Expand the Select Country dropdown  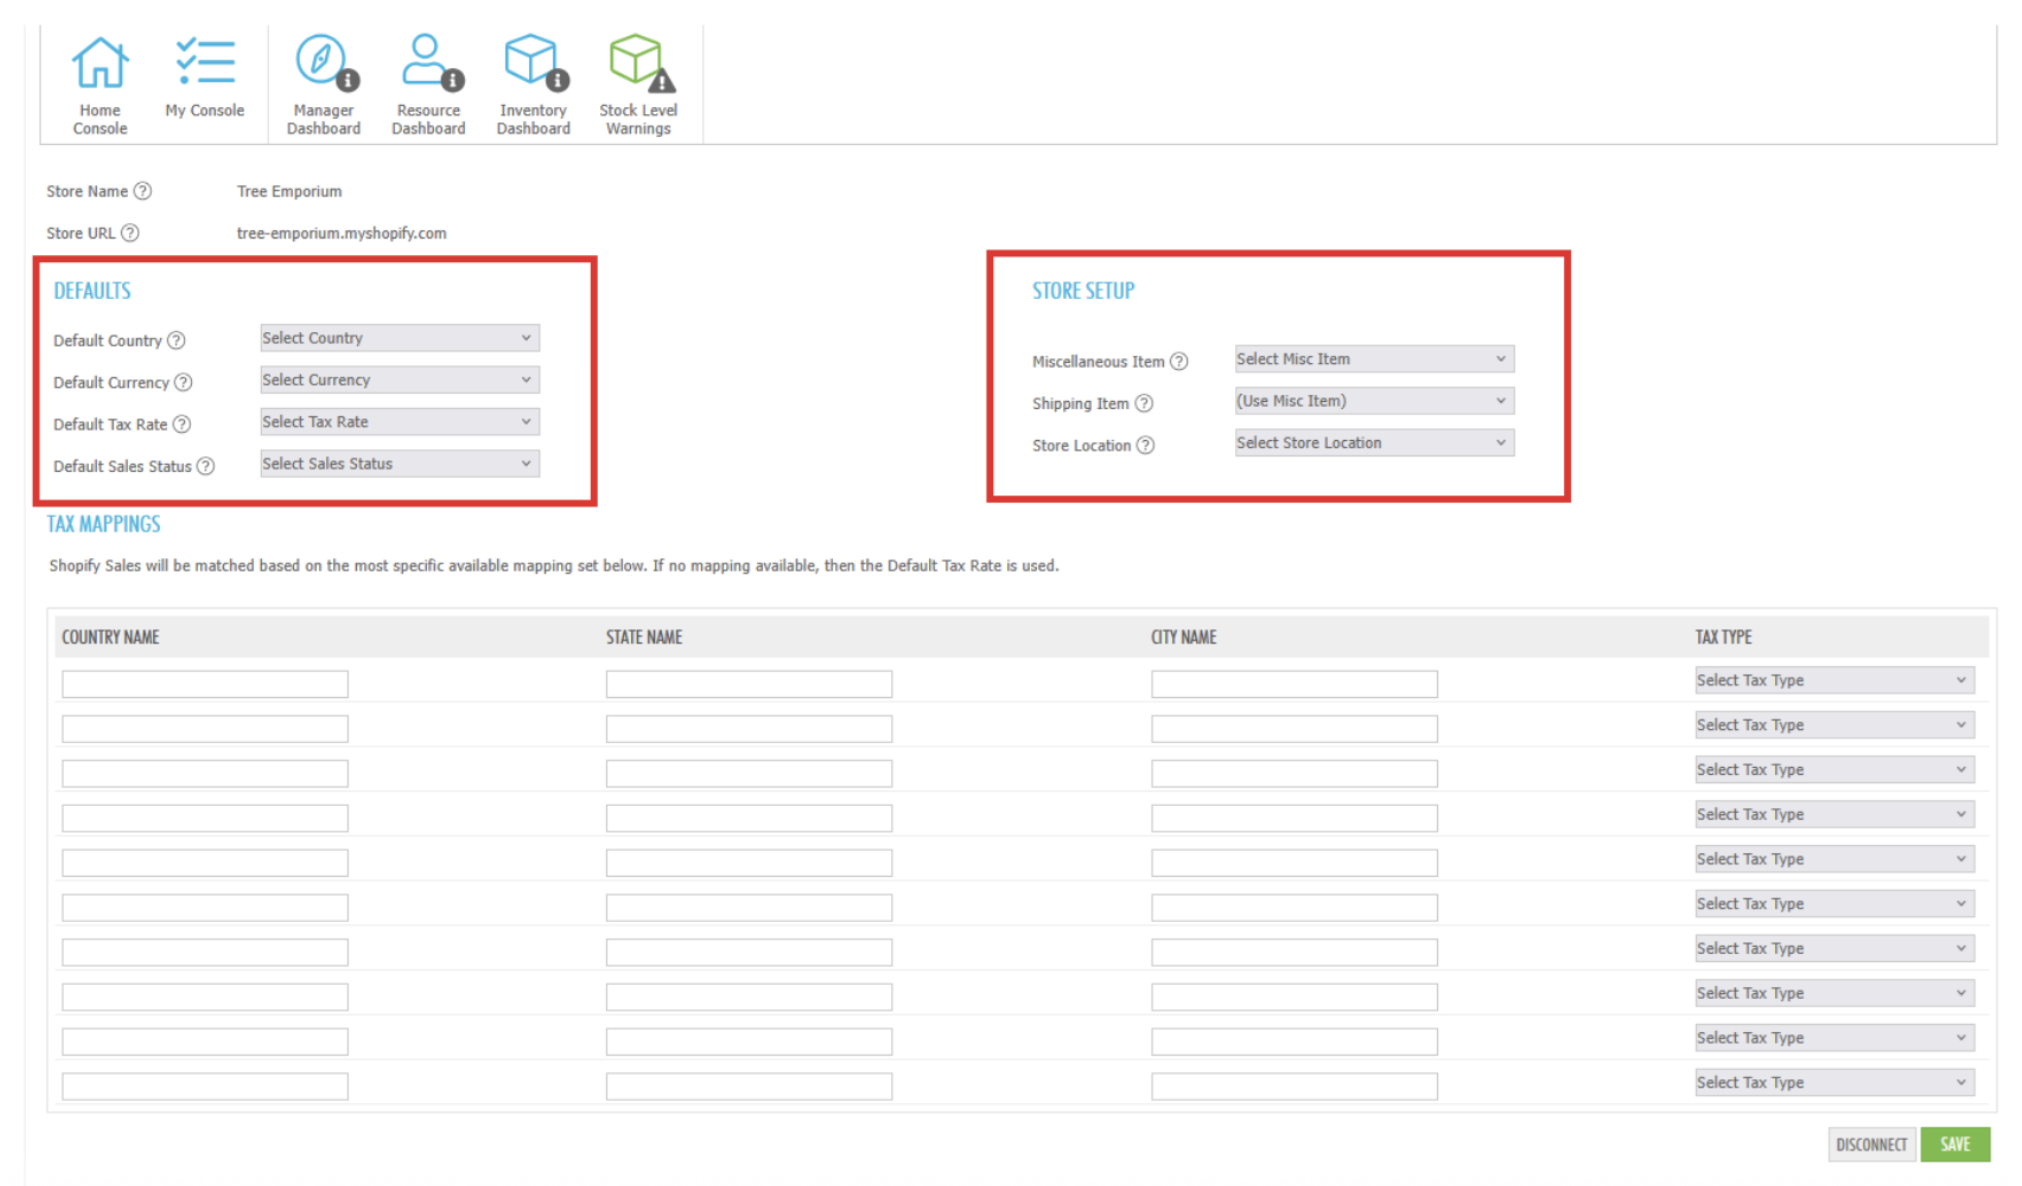point(399,338)
